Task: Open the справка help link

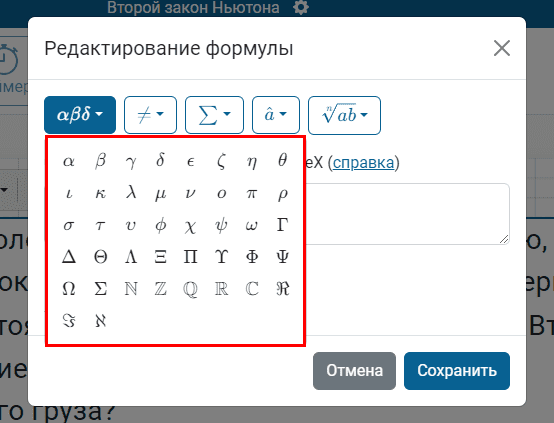Action: 364,163
